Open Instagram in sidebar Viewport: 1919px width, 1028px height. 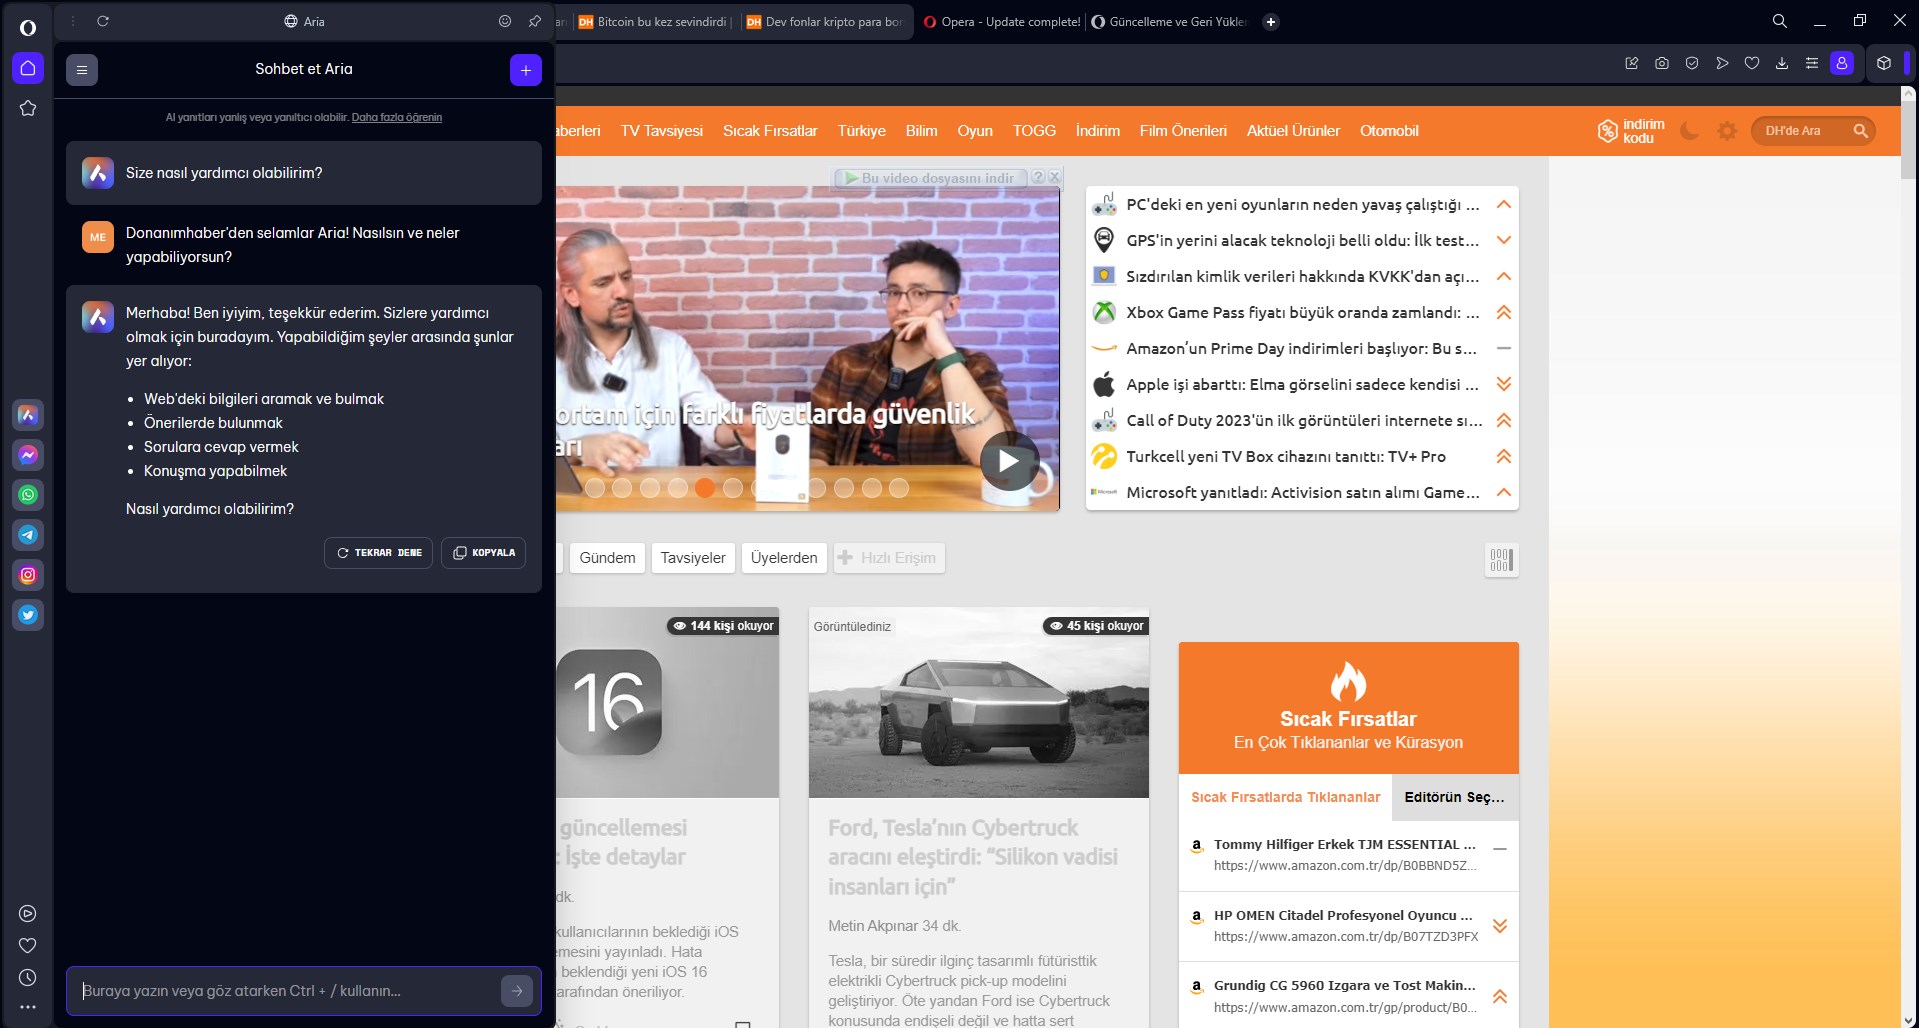click(x=28, y=574)
